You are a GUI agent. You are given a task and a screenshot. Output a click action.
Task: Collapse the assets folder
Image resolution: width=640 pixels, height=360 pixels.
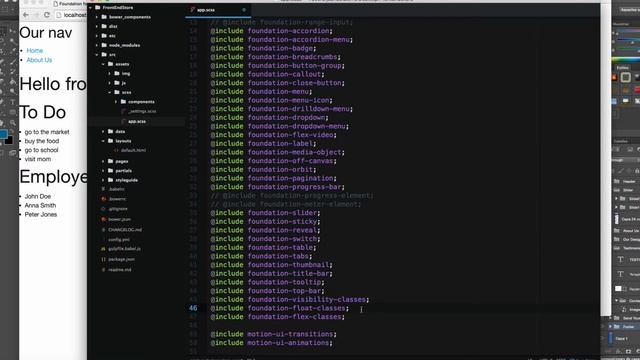click(103, 64)
